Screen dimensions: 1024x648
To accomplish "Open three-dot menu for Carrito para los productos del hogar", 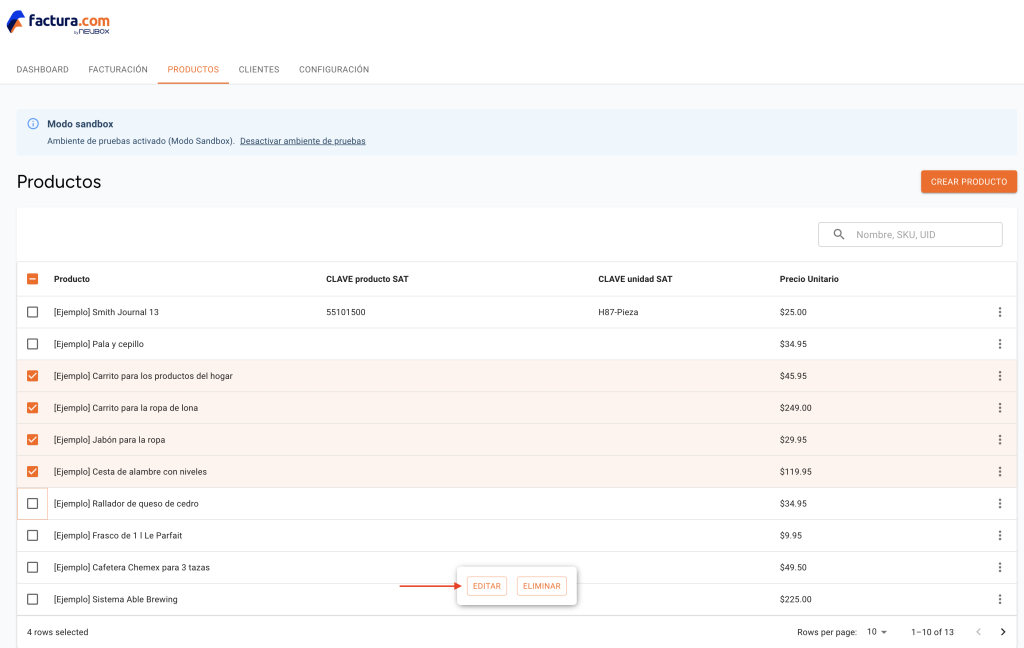I will (999, 376).
